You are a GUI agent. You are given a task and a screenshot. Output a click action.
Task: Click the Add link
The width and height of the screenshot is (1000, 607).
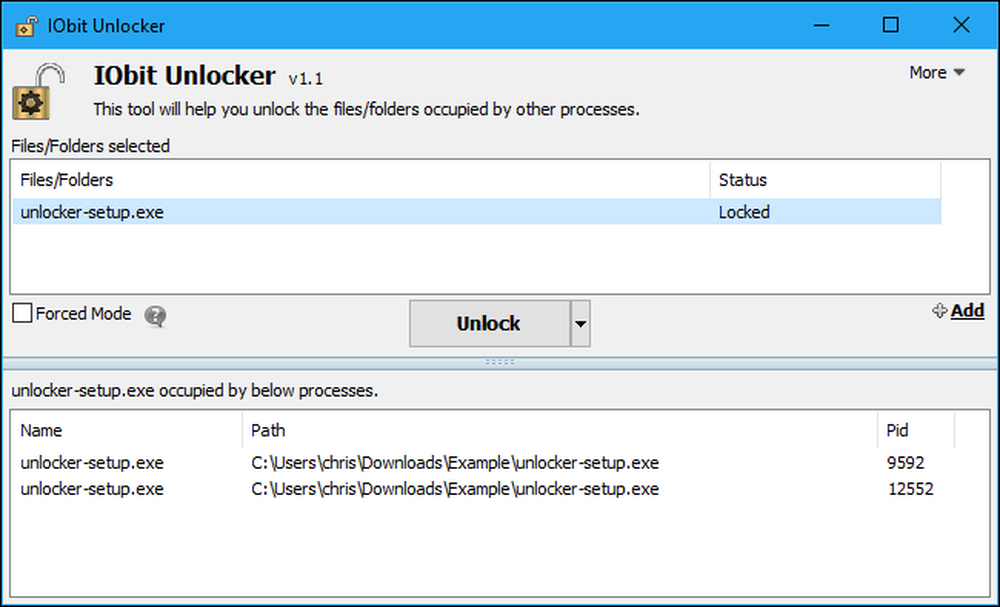click(967, 311)
